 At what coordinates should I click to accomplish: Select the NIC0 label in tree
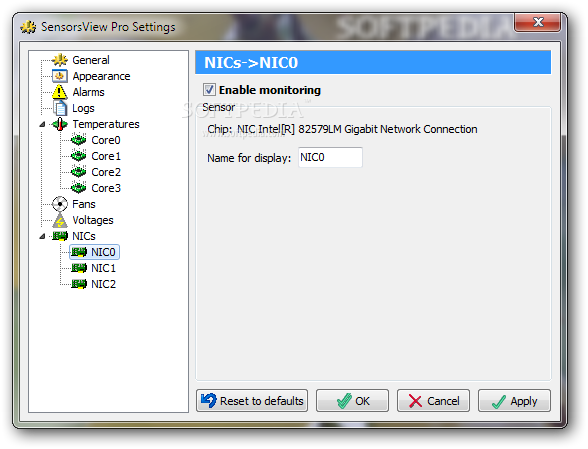click(x=103, y=252)
